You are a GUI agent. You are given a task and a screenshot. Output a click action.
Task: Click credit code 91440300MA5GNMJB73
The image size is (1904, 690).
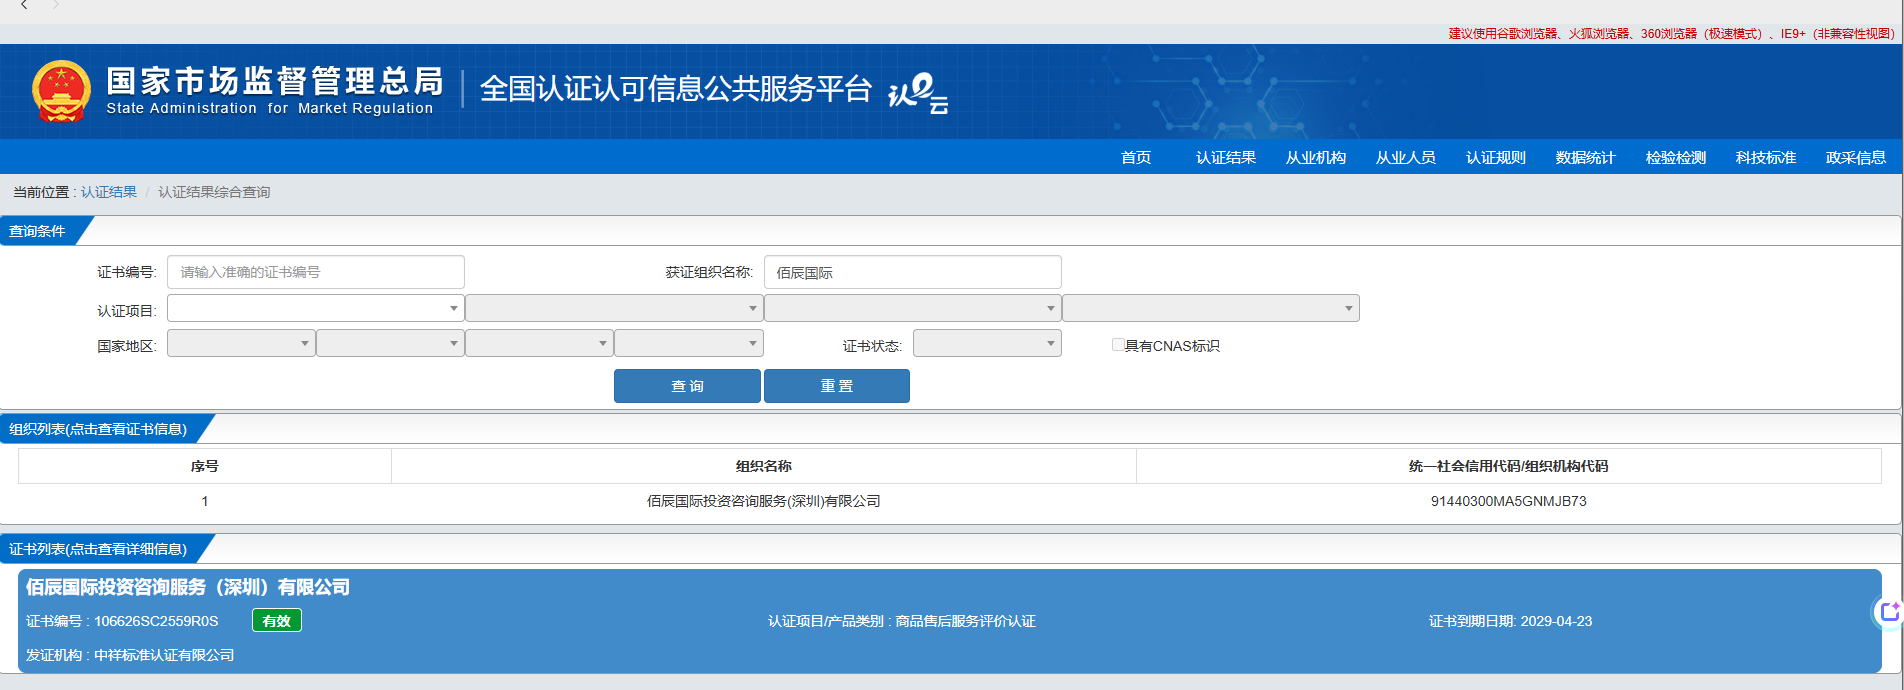pyautogui.click(x=1508, y=501)
